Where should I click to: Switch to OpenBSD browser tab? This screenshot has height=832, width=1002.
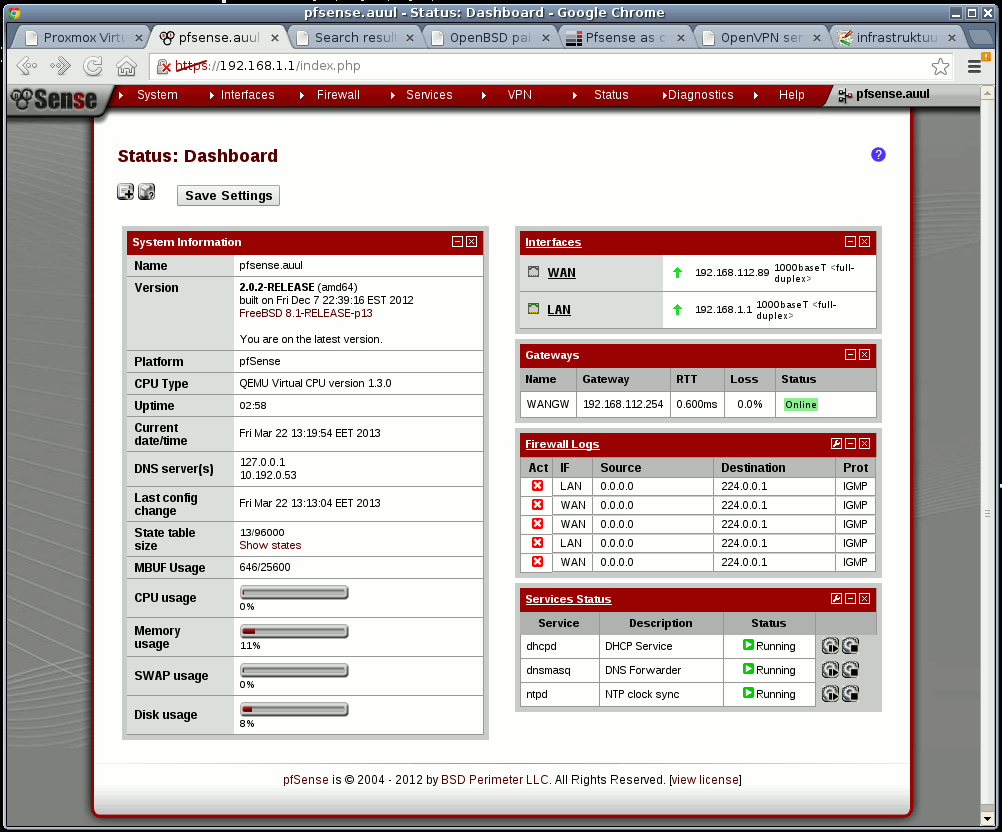pos(490,38)
